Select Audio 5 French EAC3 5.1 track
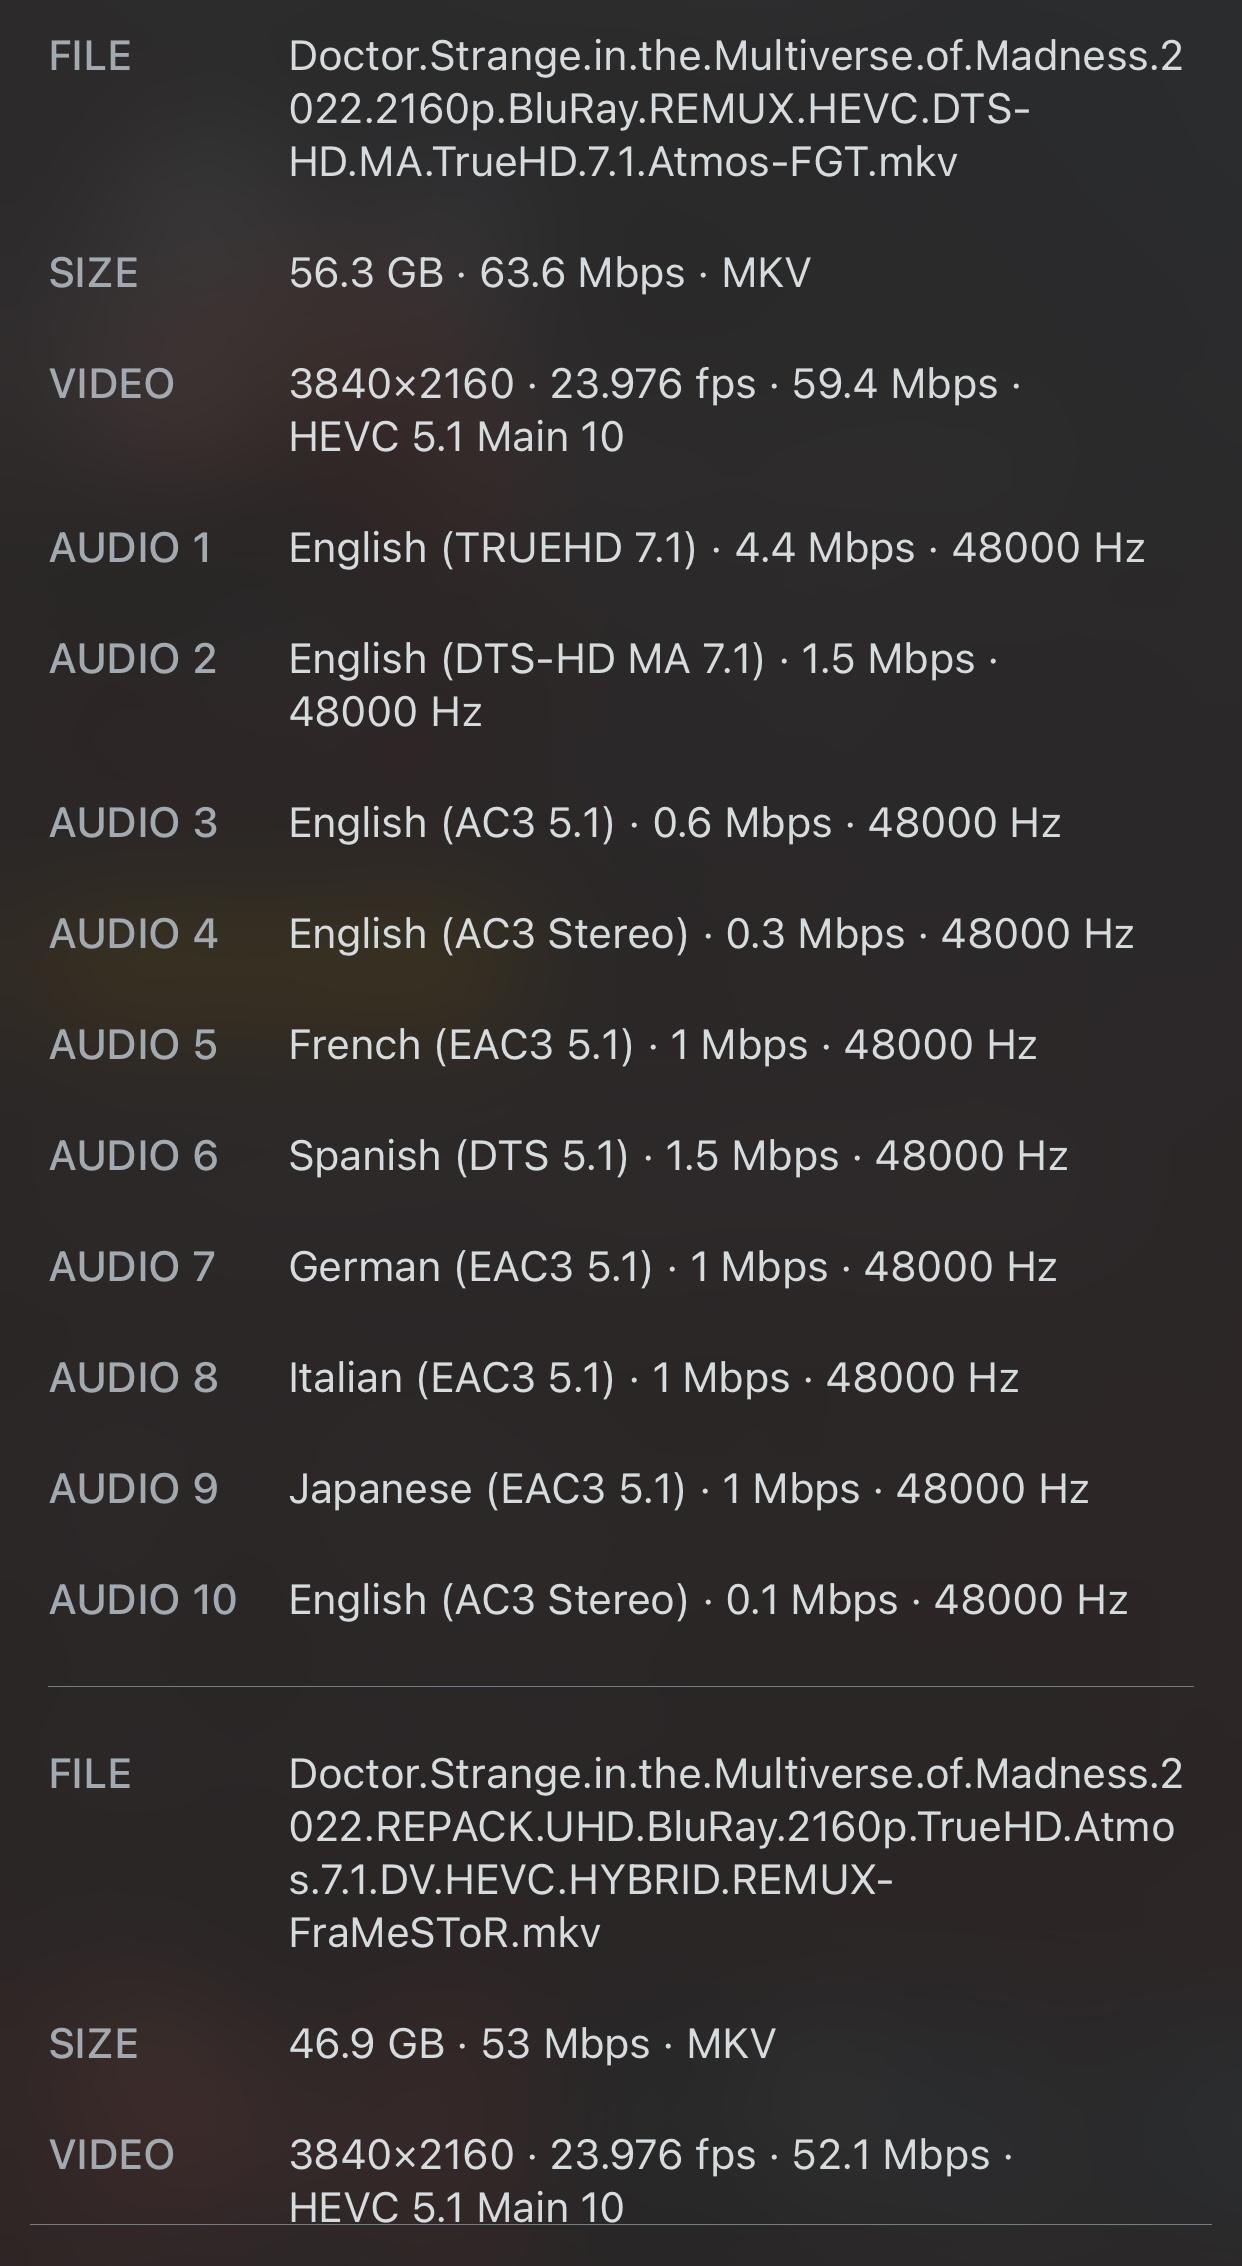 coord(662,1045)
